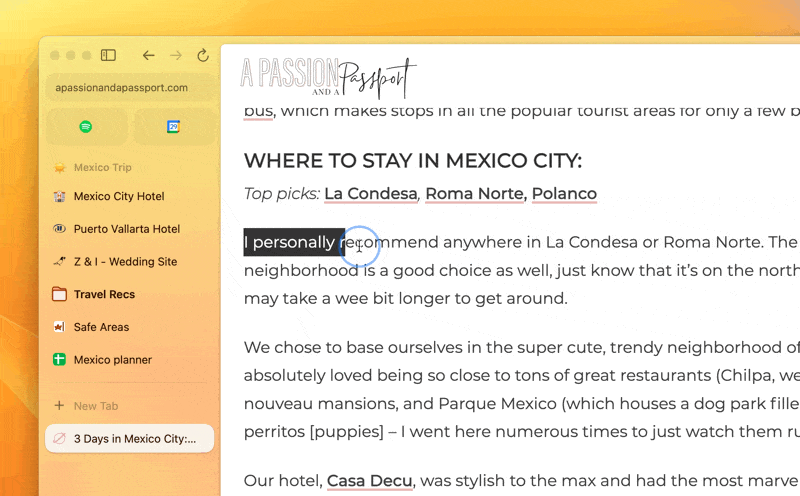Click the highlighted "I personally" text

289,242
